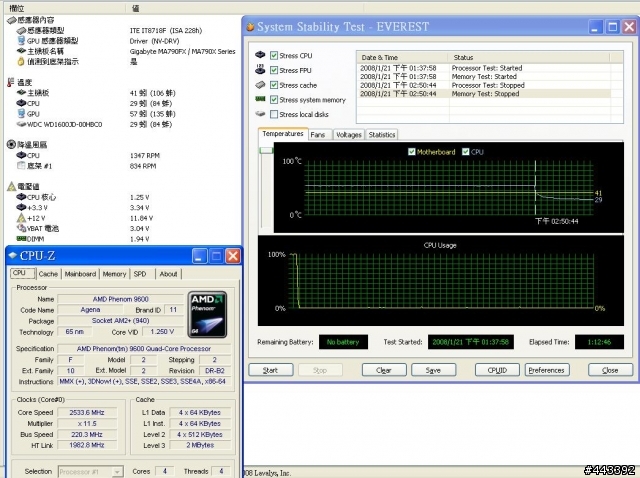Click the 感應器類型 row icon
The image size is (640, 478).
coord(21,31)
